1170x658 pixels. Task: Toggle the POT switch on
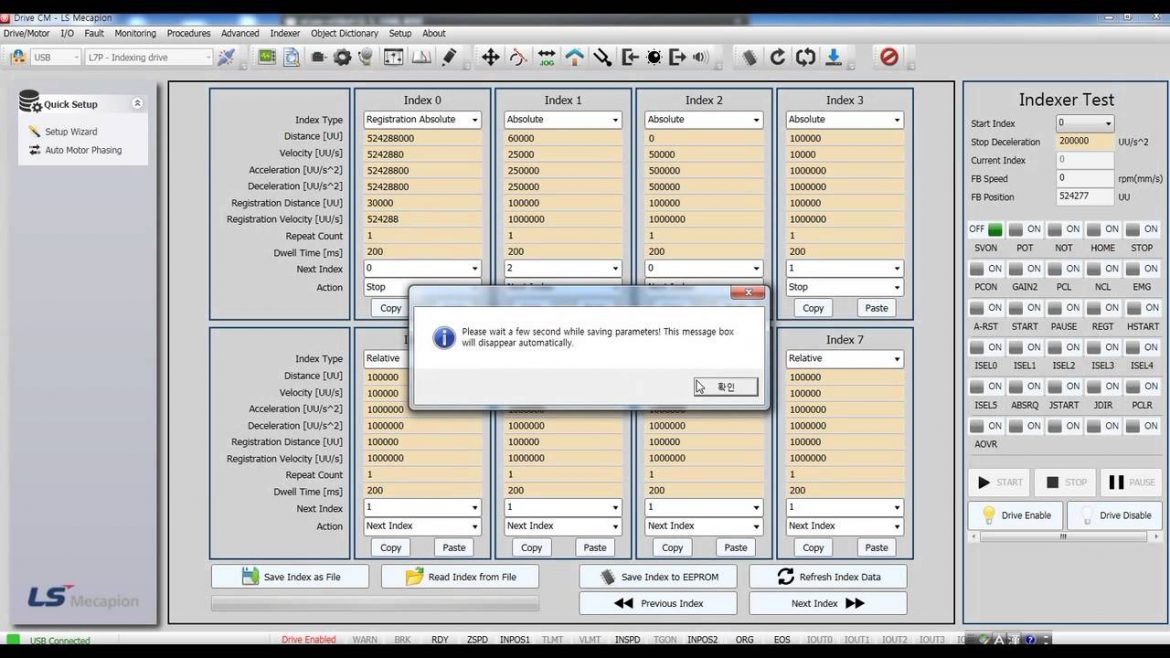[x=1024, y=229]
